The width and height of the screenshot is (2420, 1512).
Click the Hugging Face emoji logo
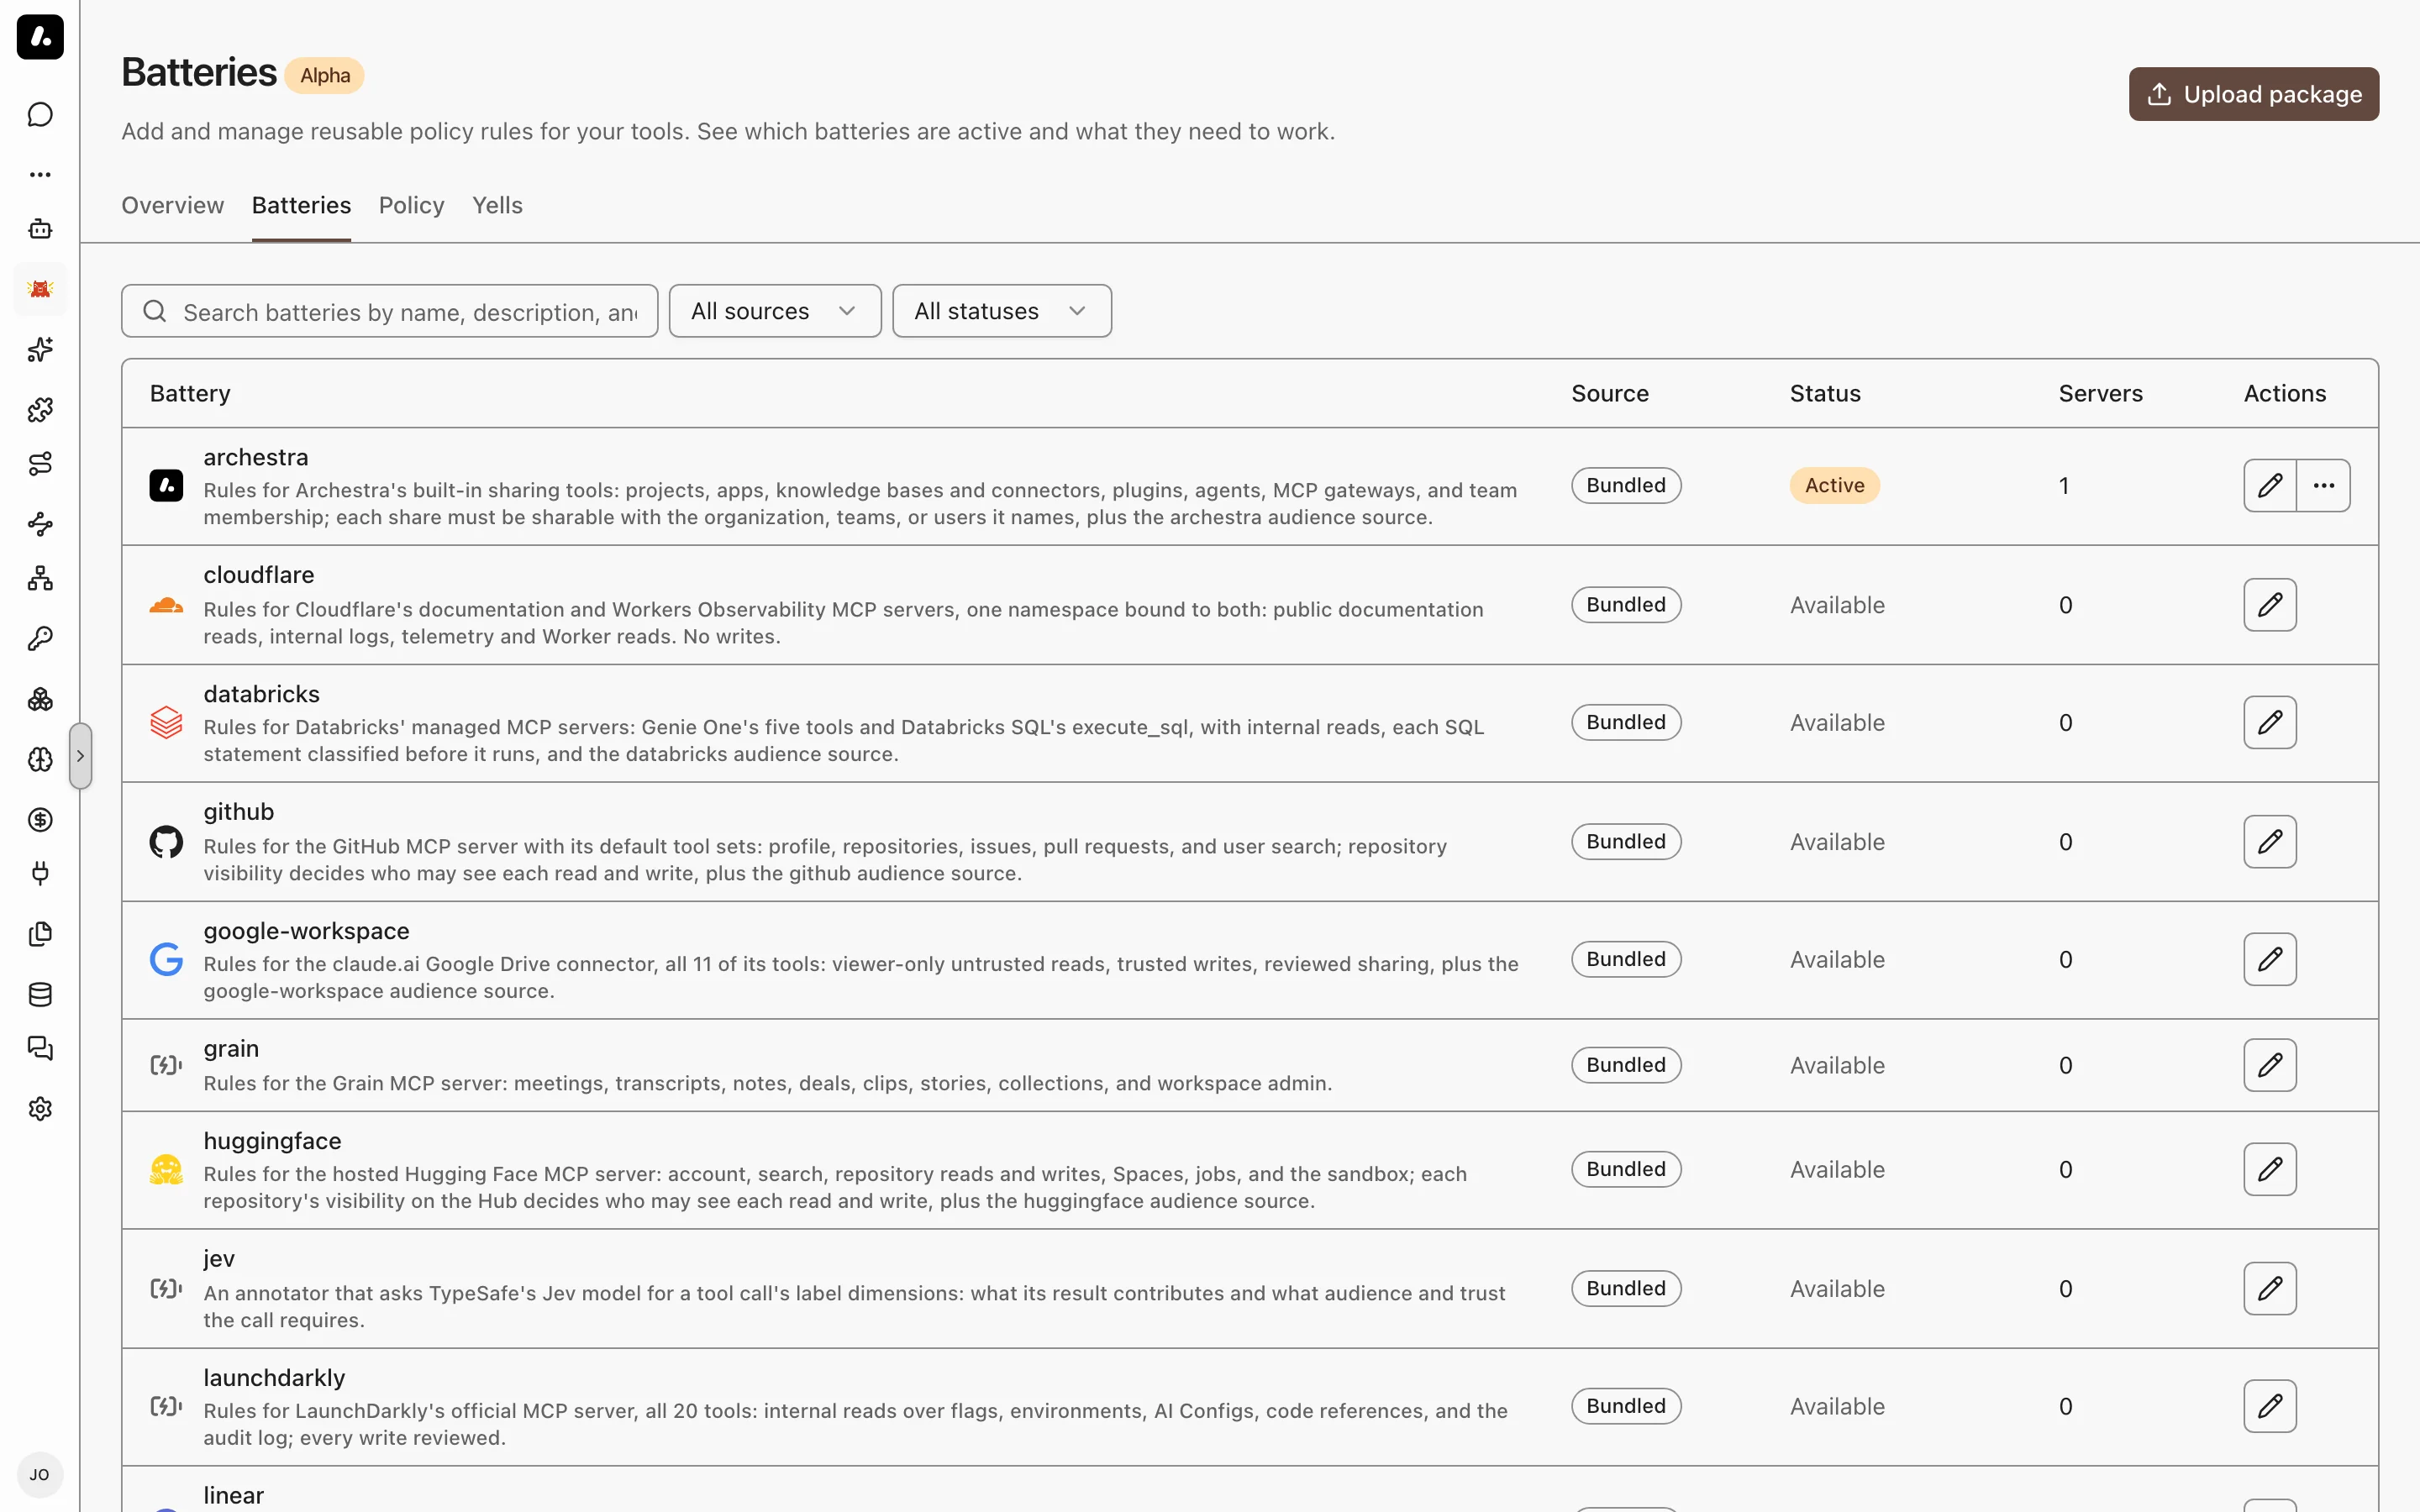(166, 1170)
